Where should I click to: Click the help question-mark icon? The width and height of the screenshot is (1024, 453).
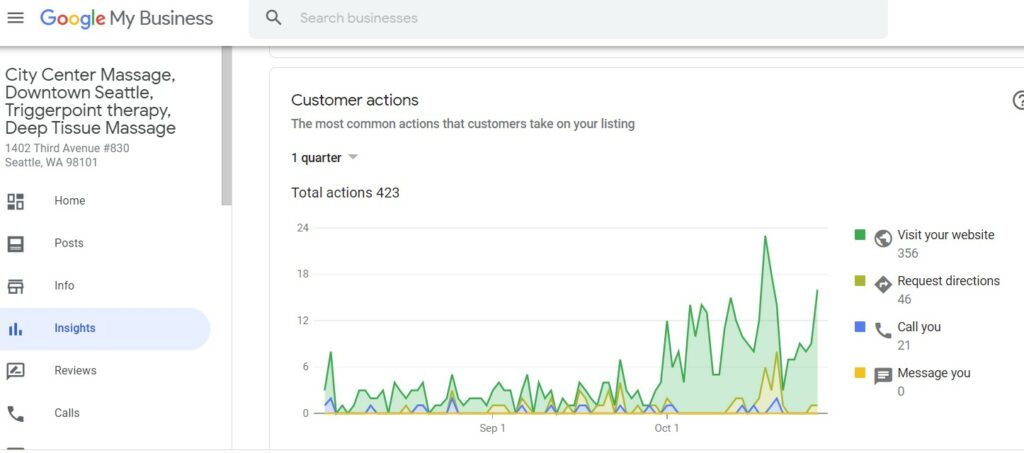pos(1019,100)
